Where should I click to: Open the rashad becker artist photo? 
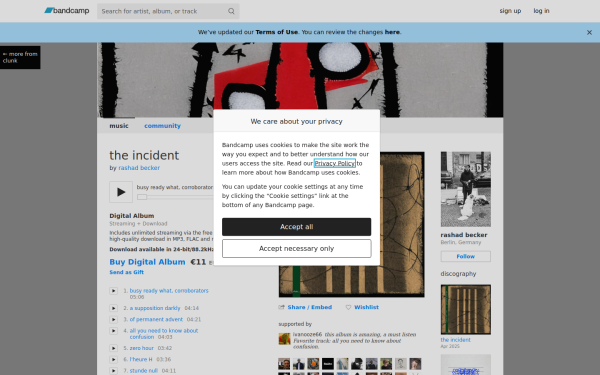[x=466, y=189]
